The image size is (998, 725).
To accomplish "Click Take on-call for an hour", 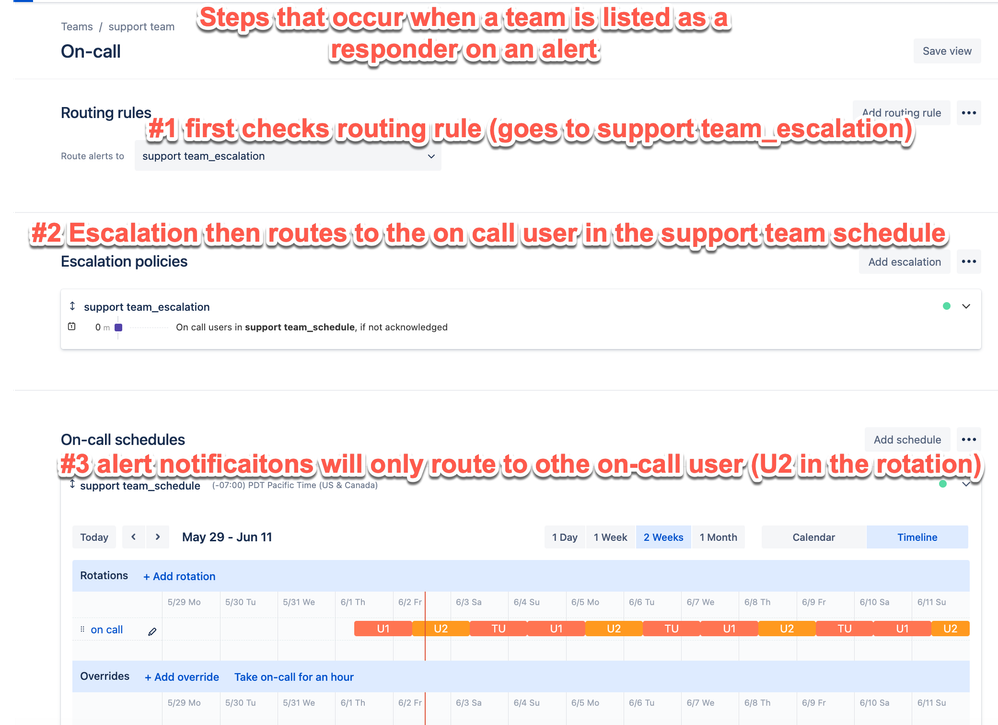I will tap(294, 677).
